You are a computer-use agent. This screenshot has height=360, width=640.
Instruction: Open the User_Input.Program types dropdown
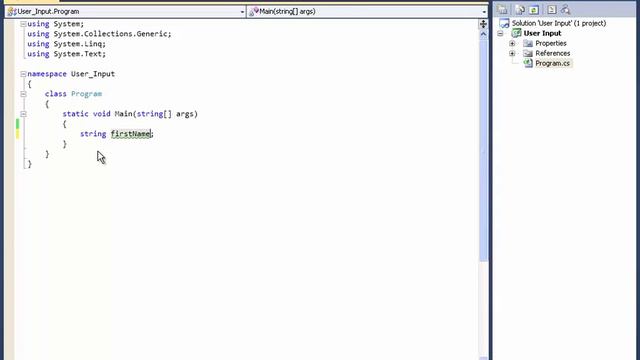[x=242, y=12]
